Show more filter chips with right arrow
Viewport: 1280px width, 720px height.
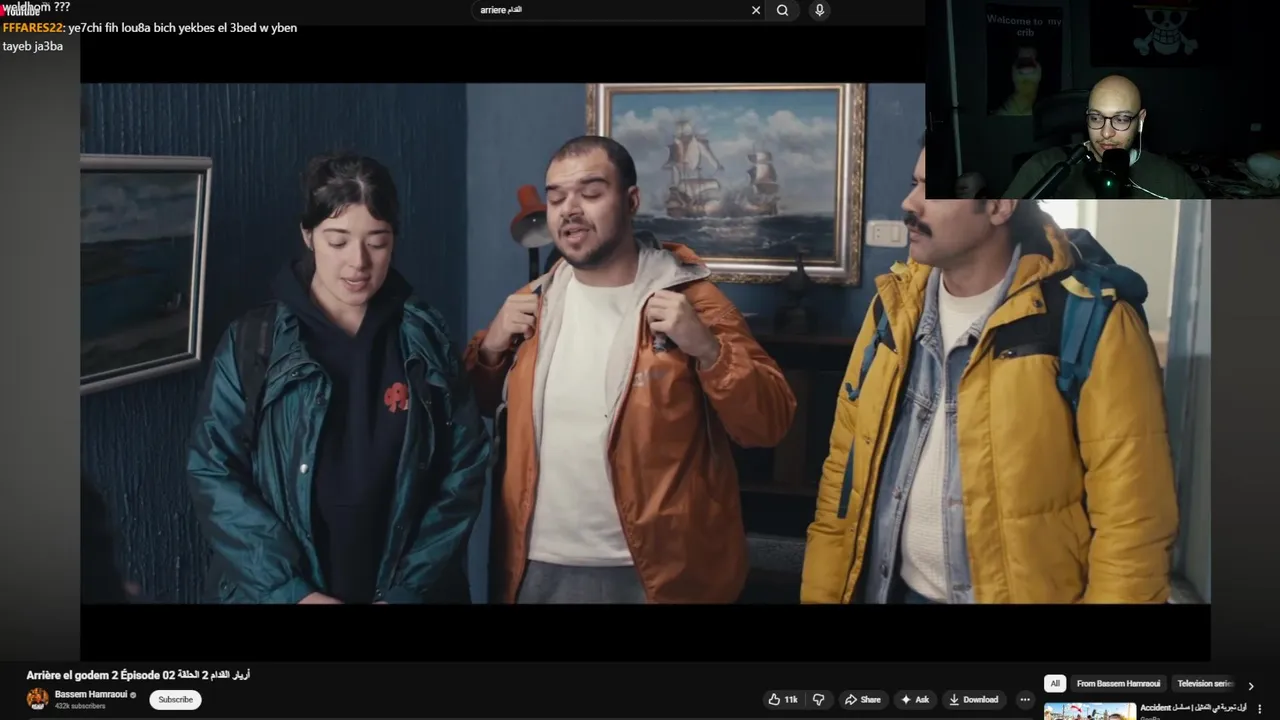pyautogui.click(x=1250, y=686)
